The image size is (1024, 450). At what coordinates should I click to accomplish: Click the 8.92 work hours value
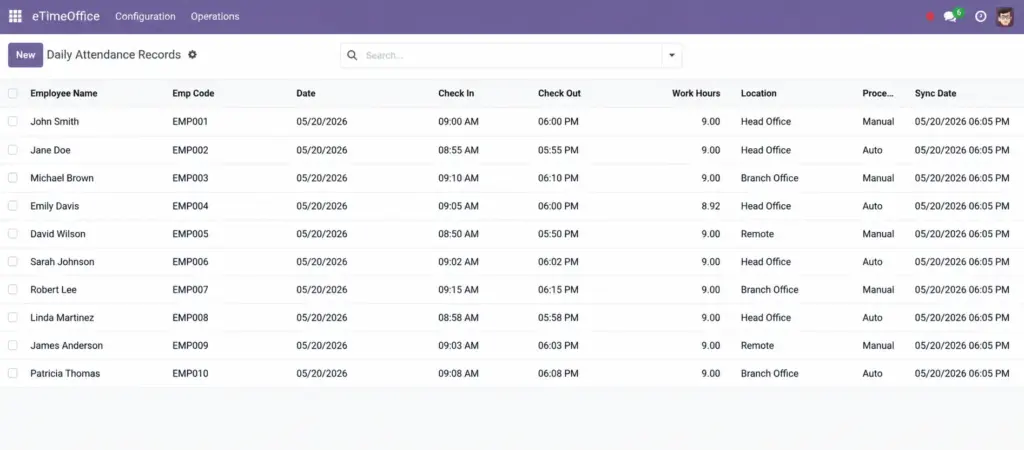tap(711, 206)
